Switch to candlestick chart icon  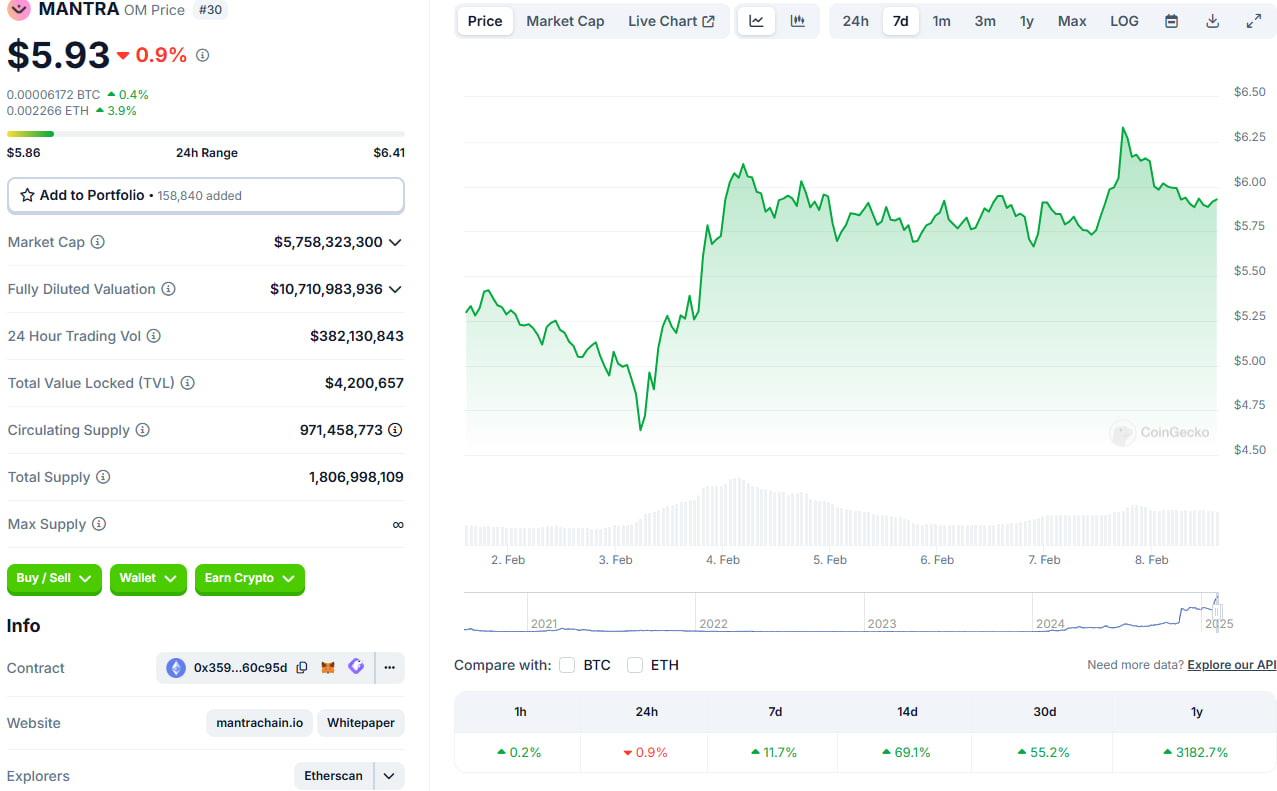(x=797, y=21)
